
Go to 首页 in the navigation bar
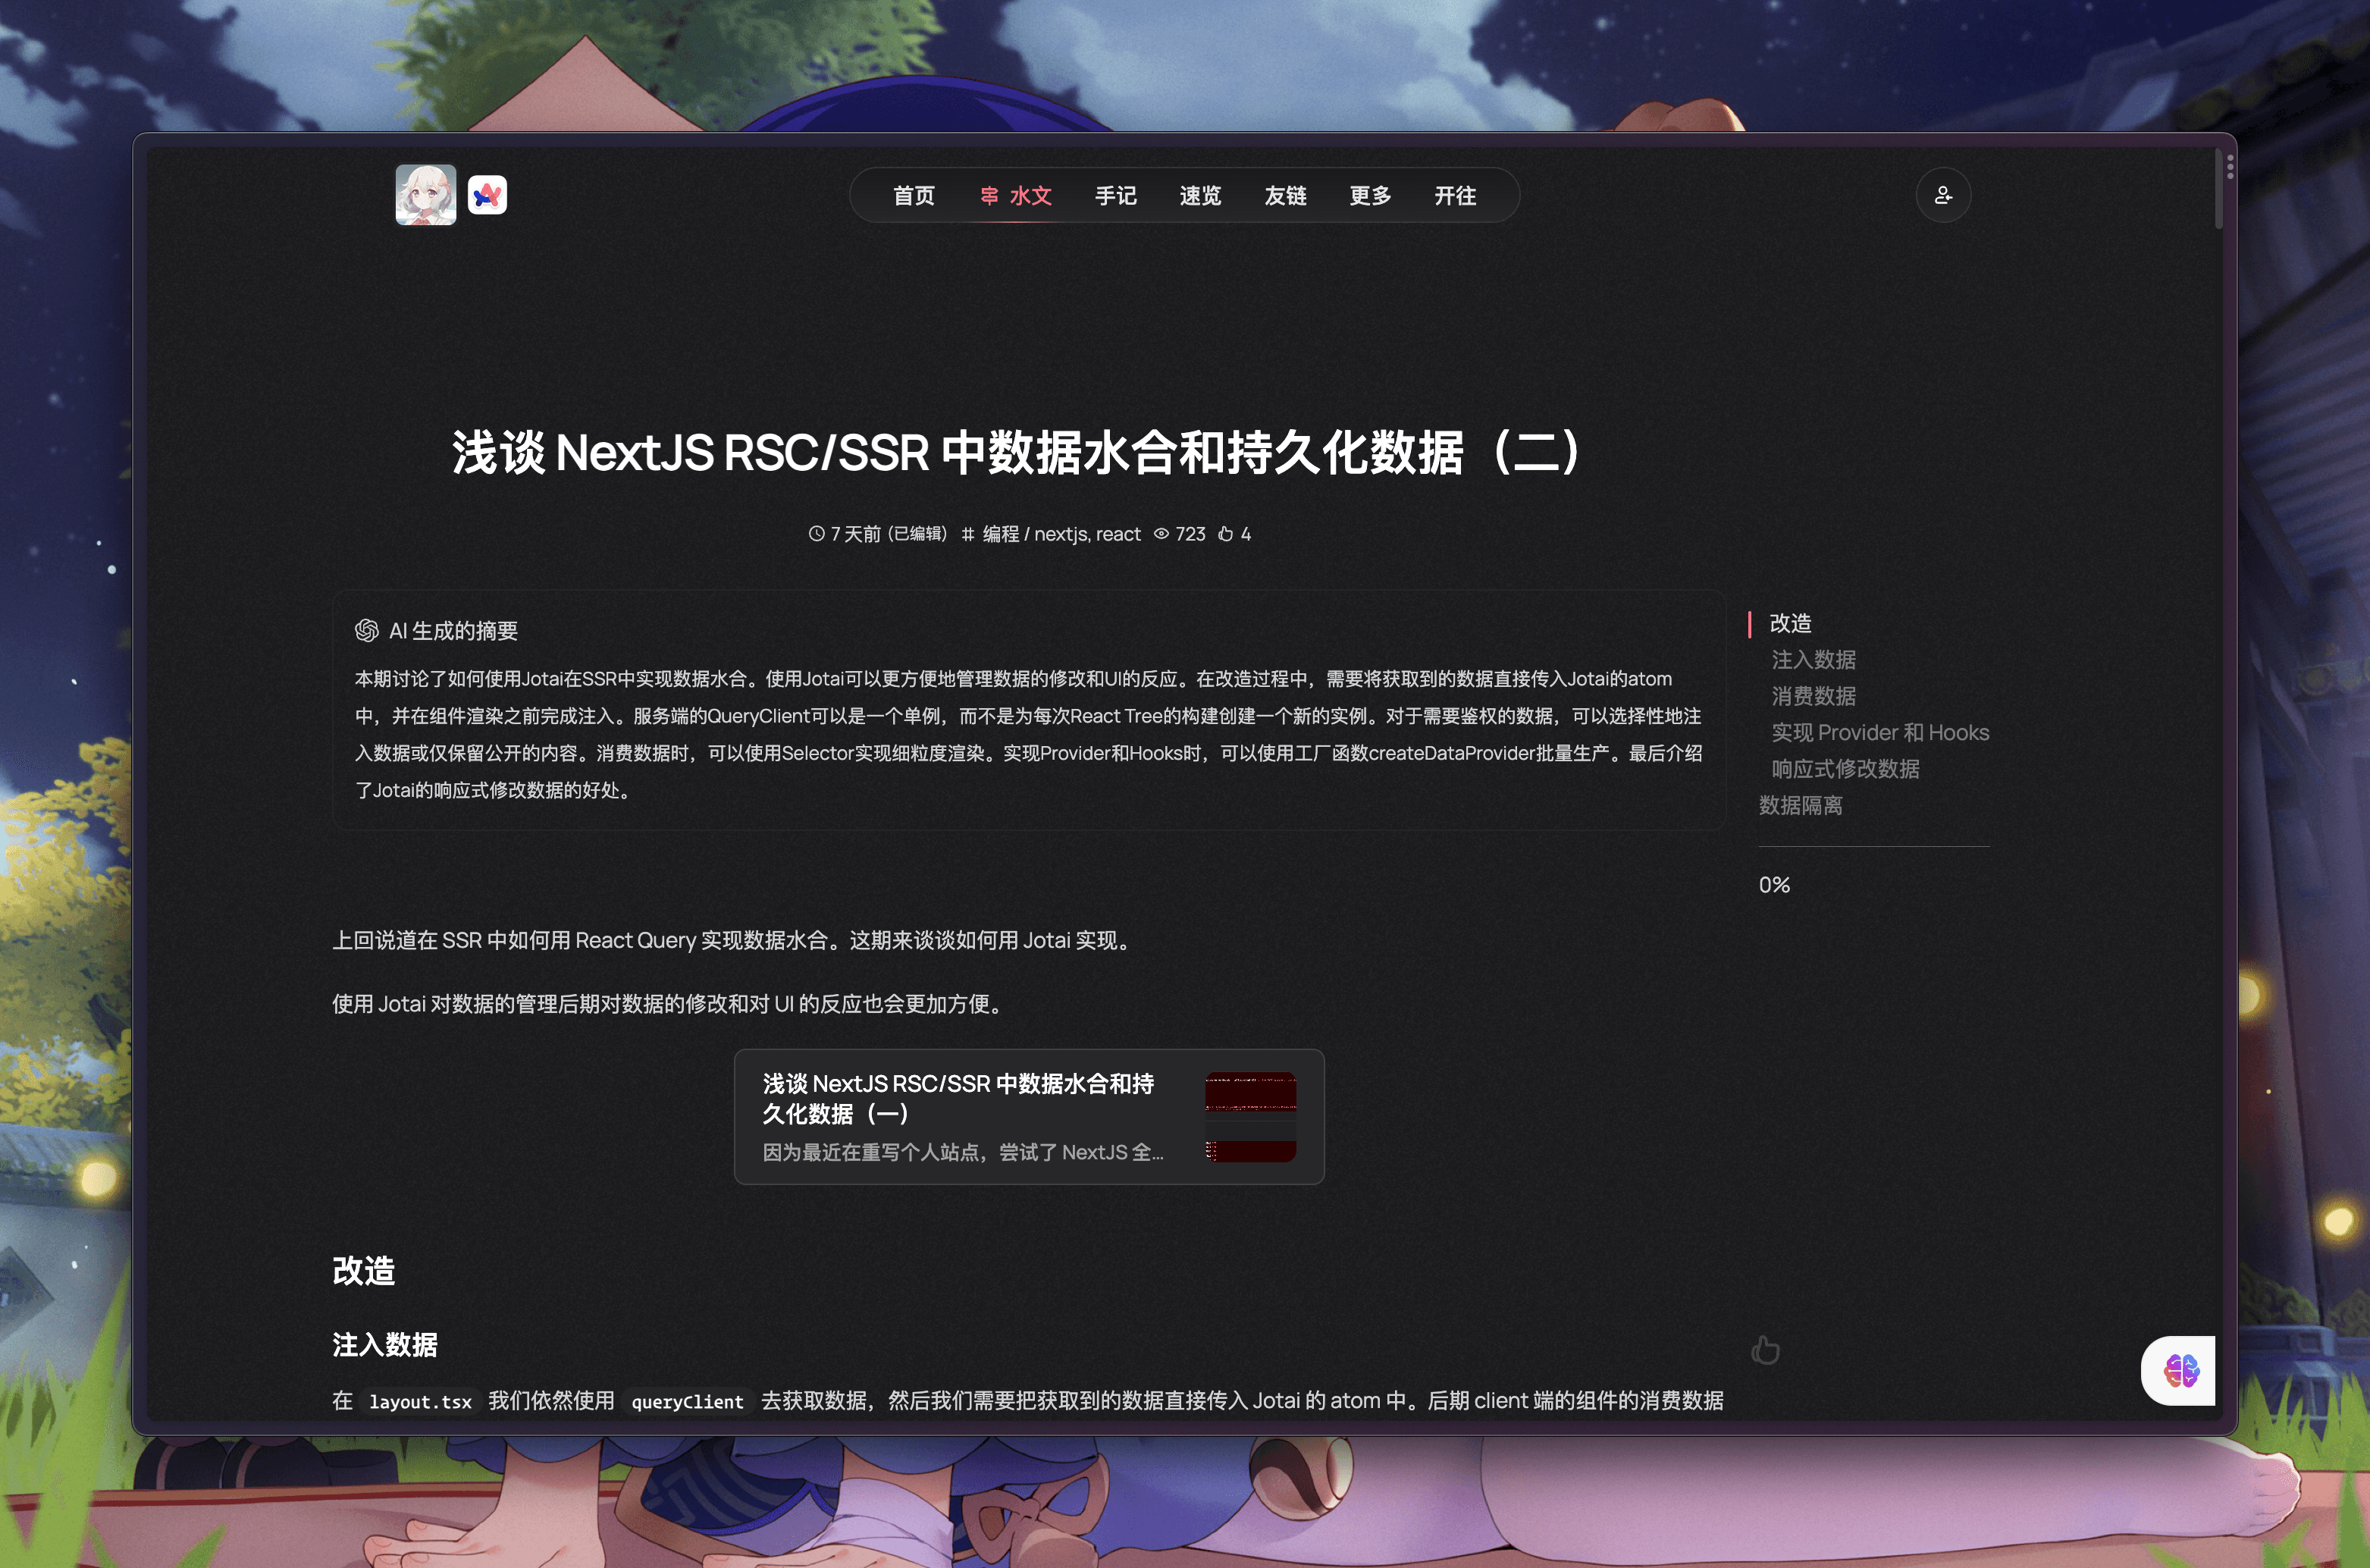[x=914, y=195]
